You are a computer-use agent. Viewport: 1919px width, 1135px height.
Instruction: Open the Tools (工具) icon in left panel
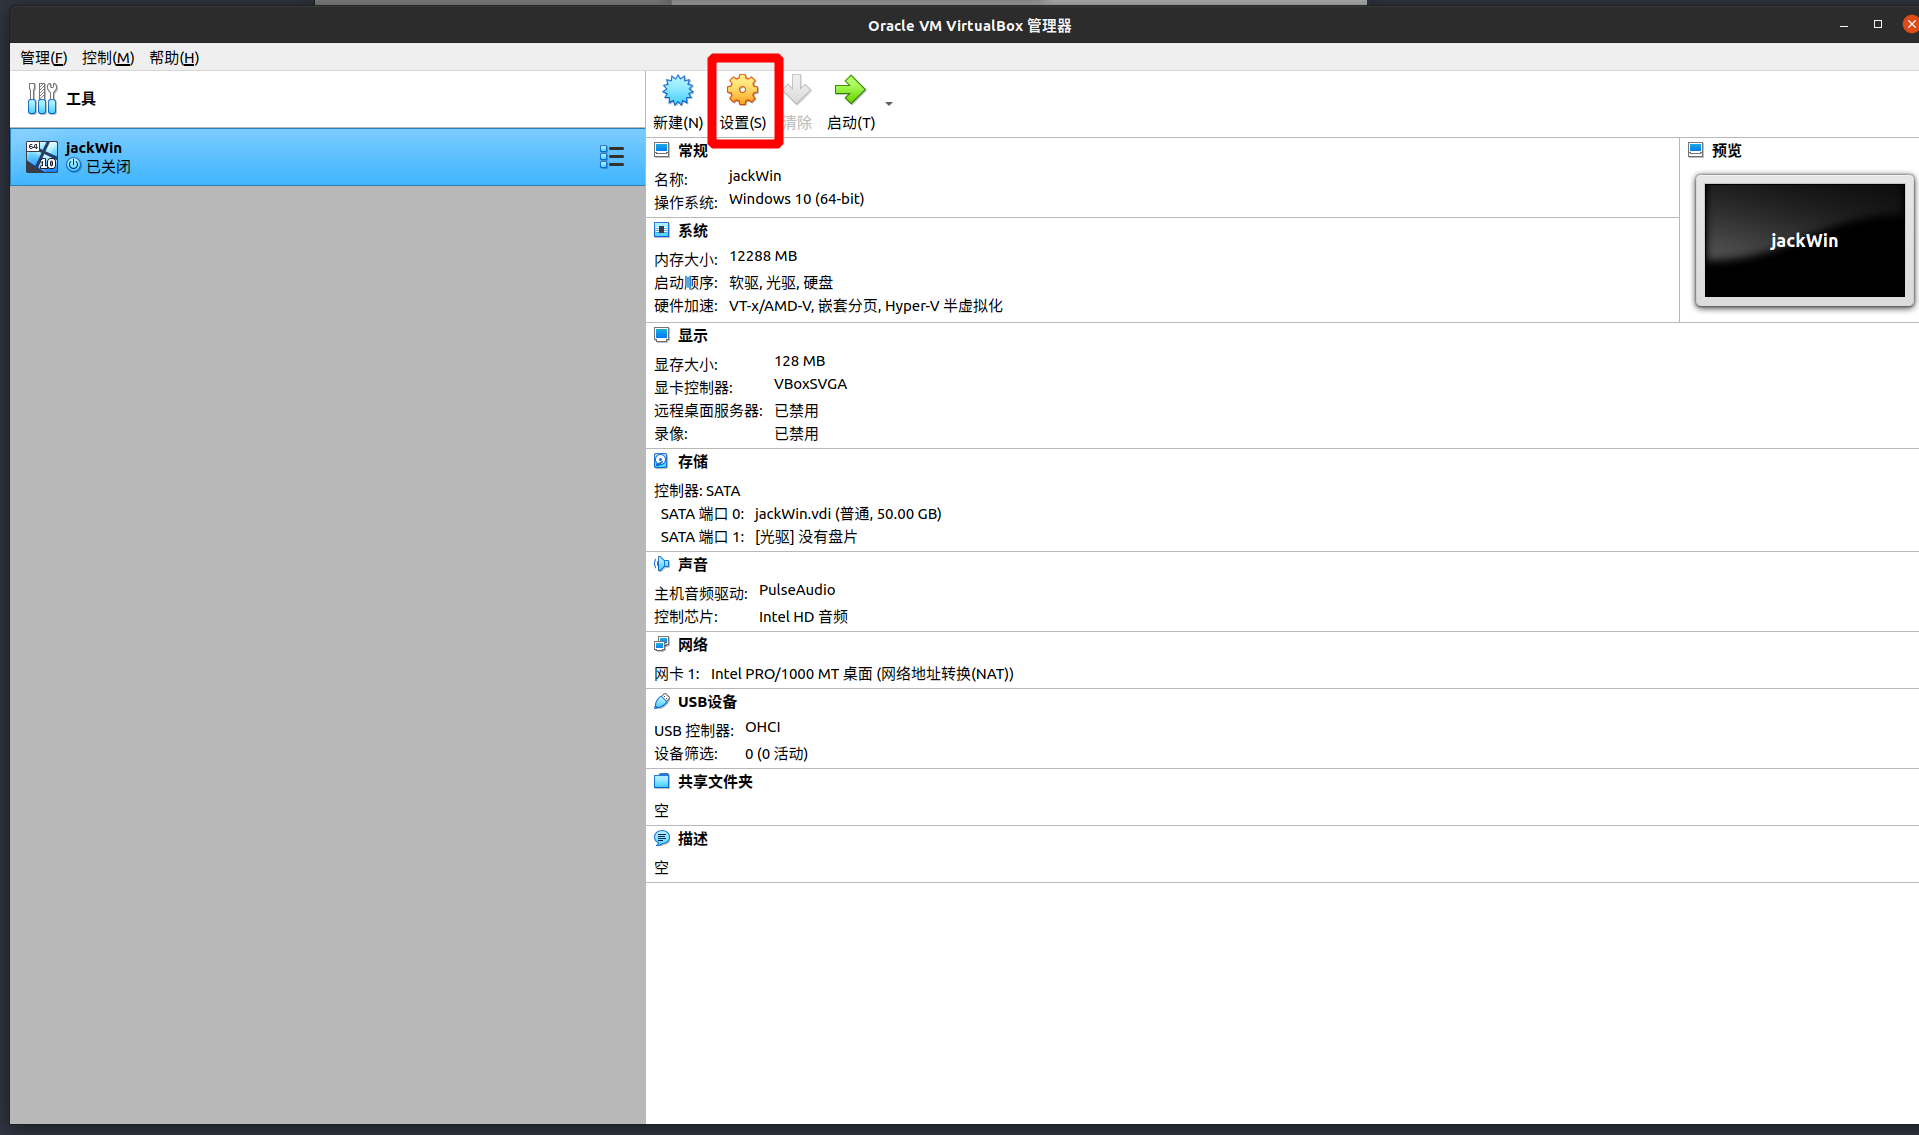(42, 98)
